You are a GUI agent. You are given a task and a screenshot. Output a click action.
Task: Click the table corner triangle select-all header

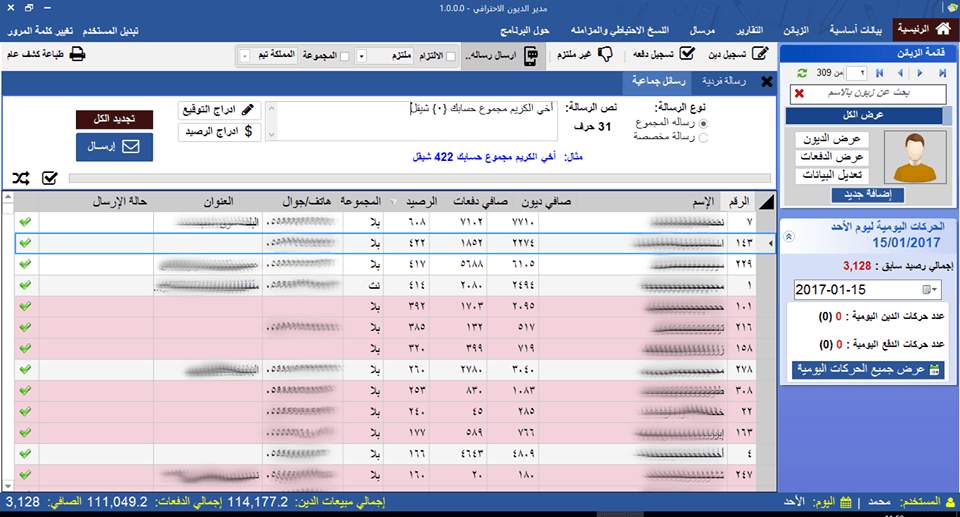(765, 202)
